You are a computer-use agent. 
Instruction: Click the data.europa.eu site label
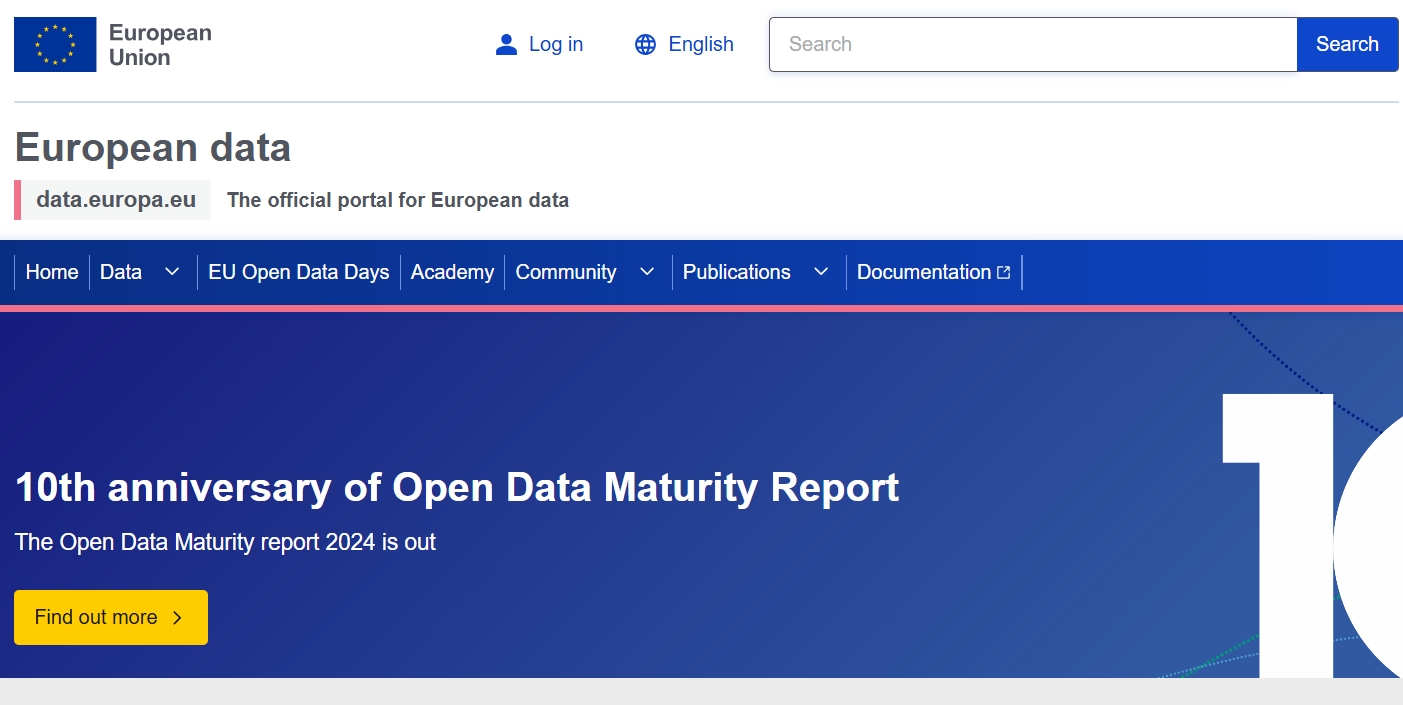pos(116,200)
